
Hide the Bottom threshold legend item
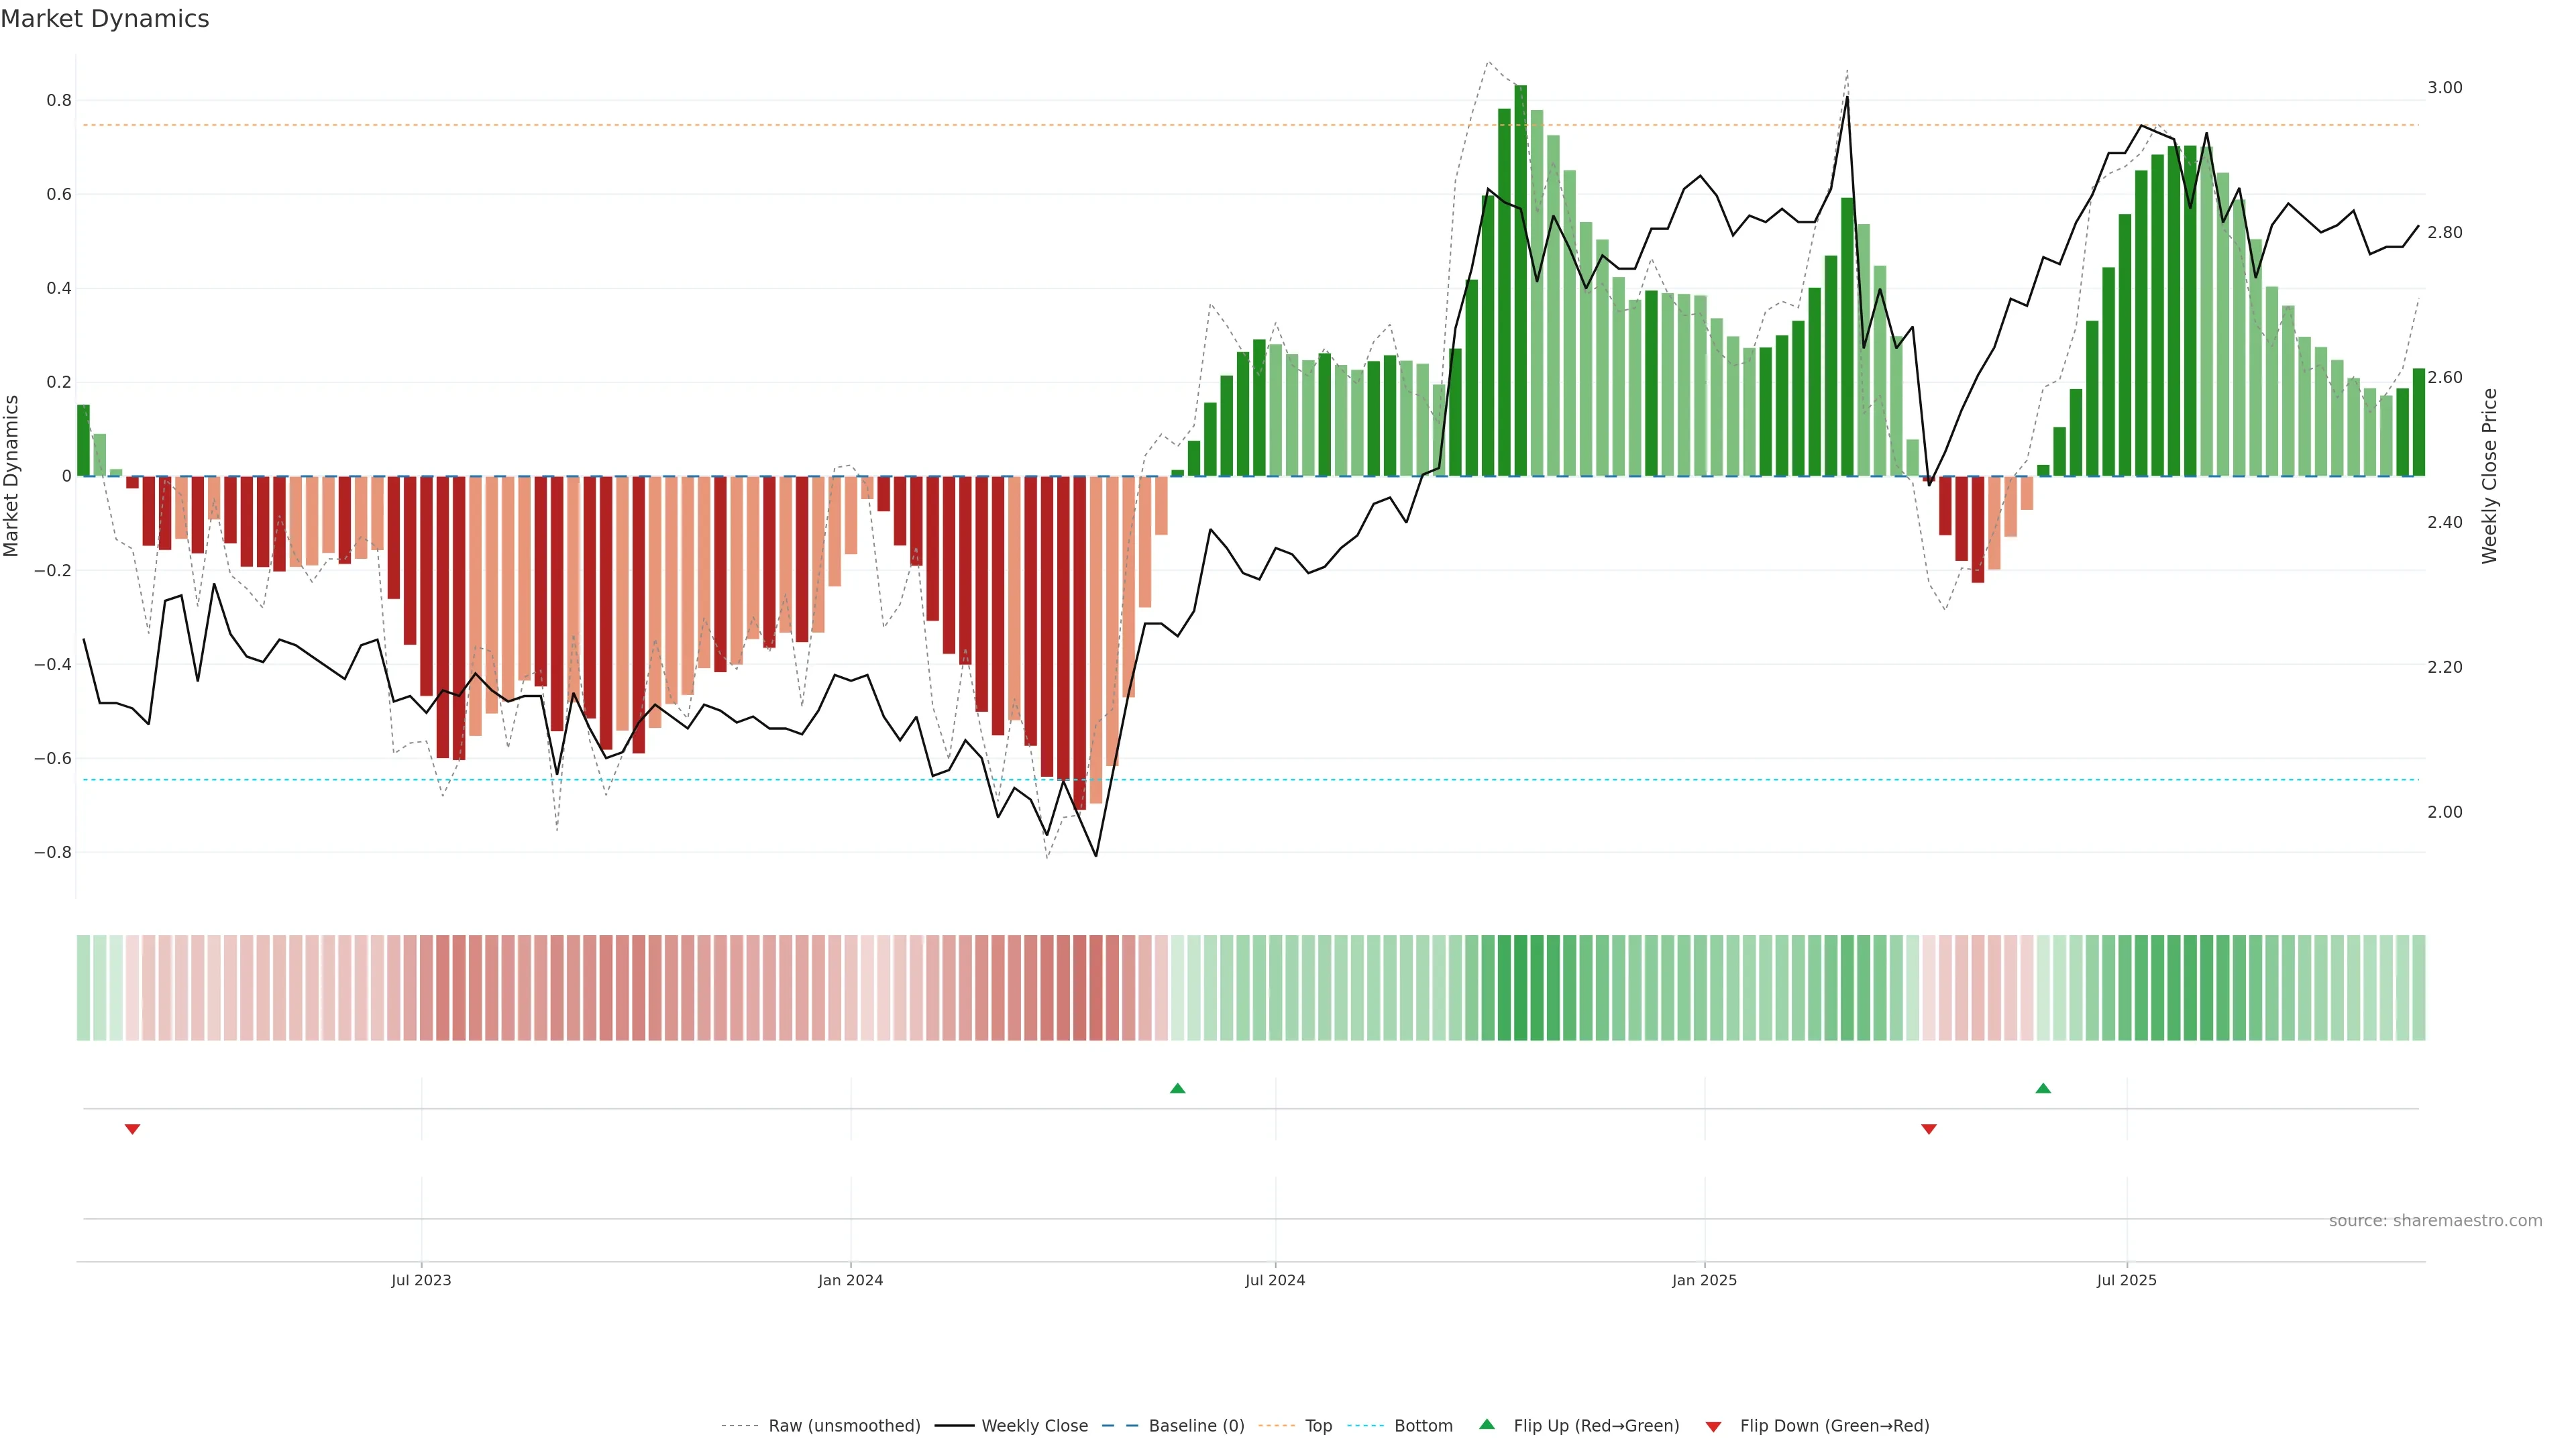click(1423, 1426)
